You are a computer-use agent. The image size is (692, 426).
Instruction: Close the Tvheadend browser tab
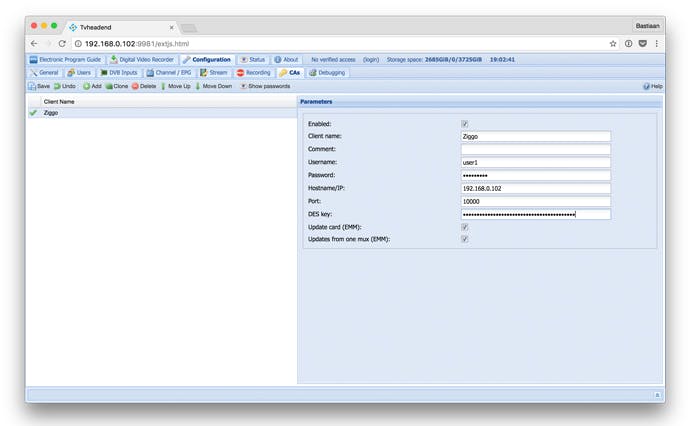(172, 27)
